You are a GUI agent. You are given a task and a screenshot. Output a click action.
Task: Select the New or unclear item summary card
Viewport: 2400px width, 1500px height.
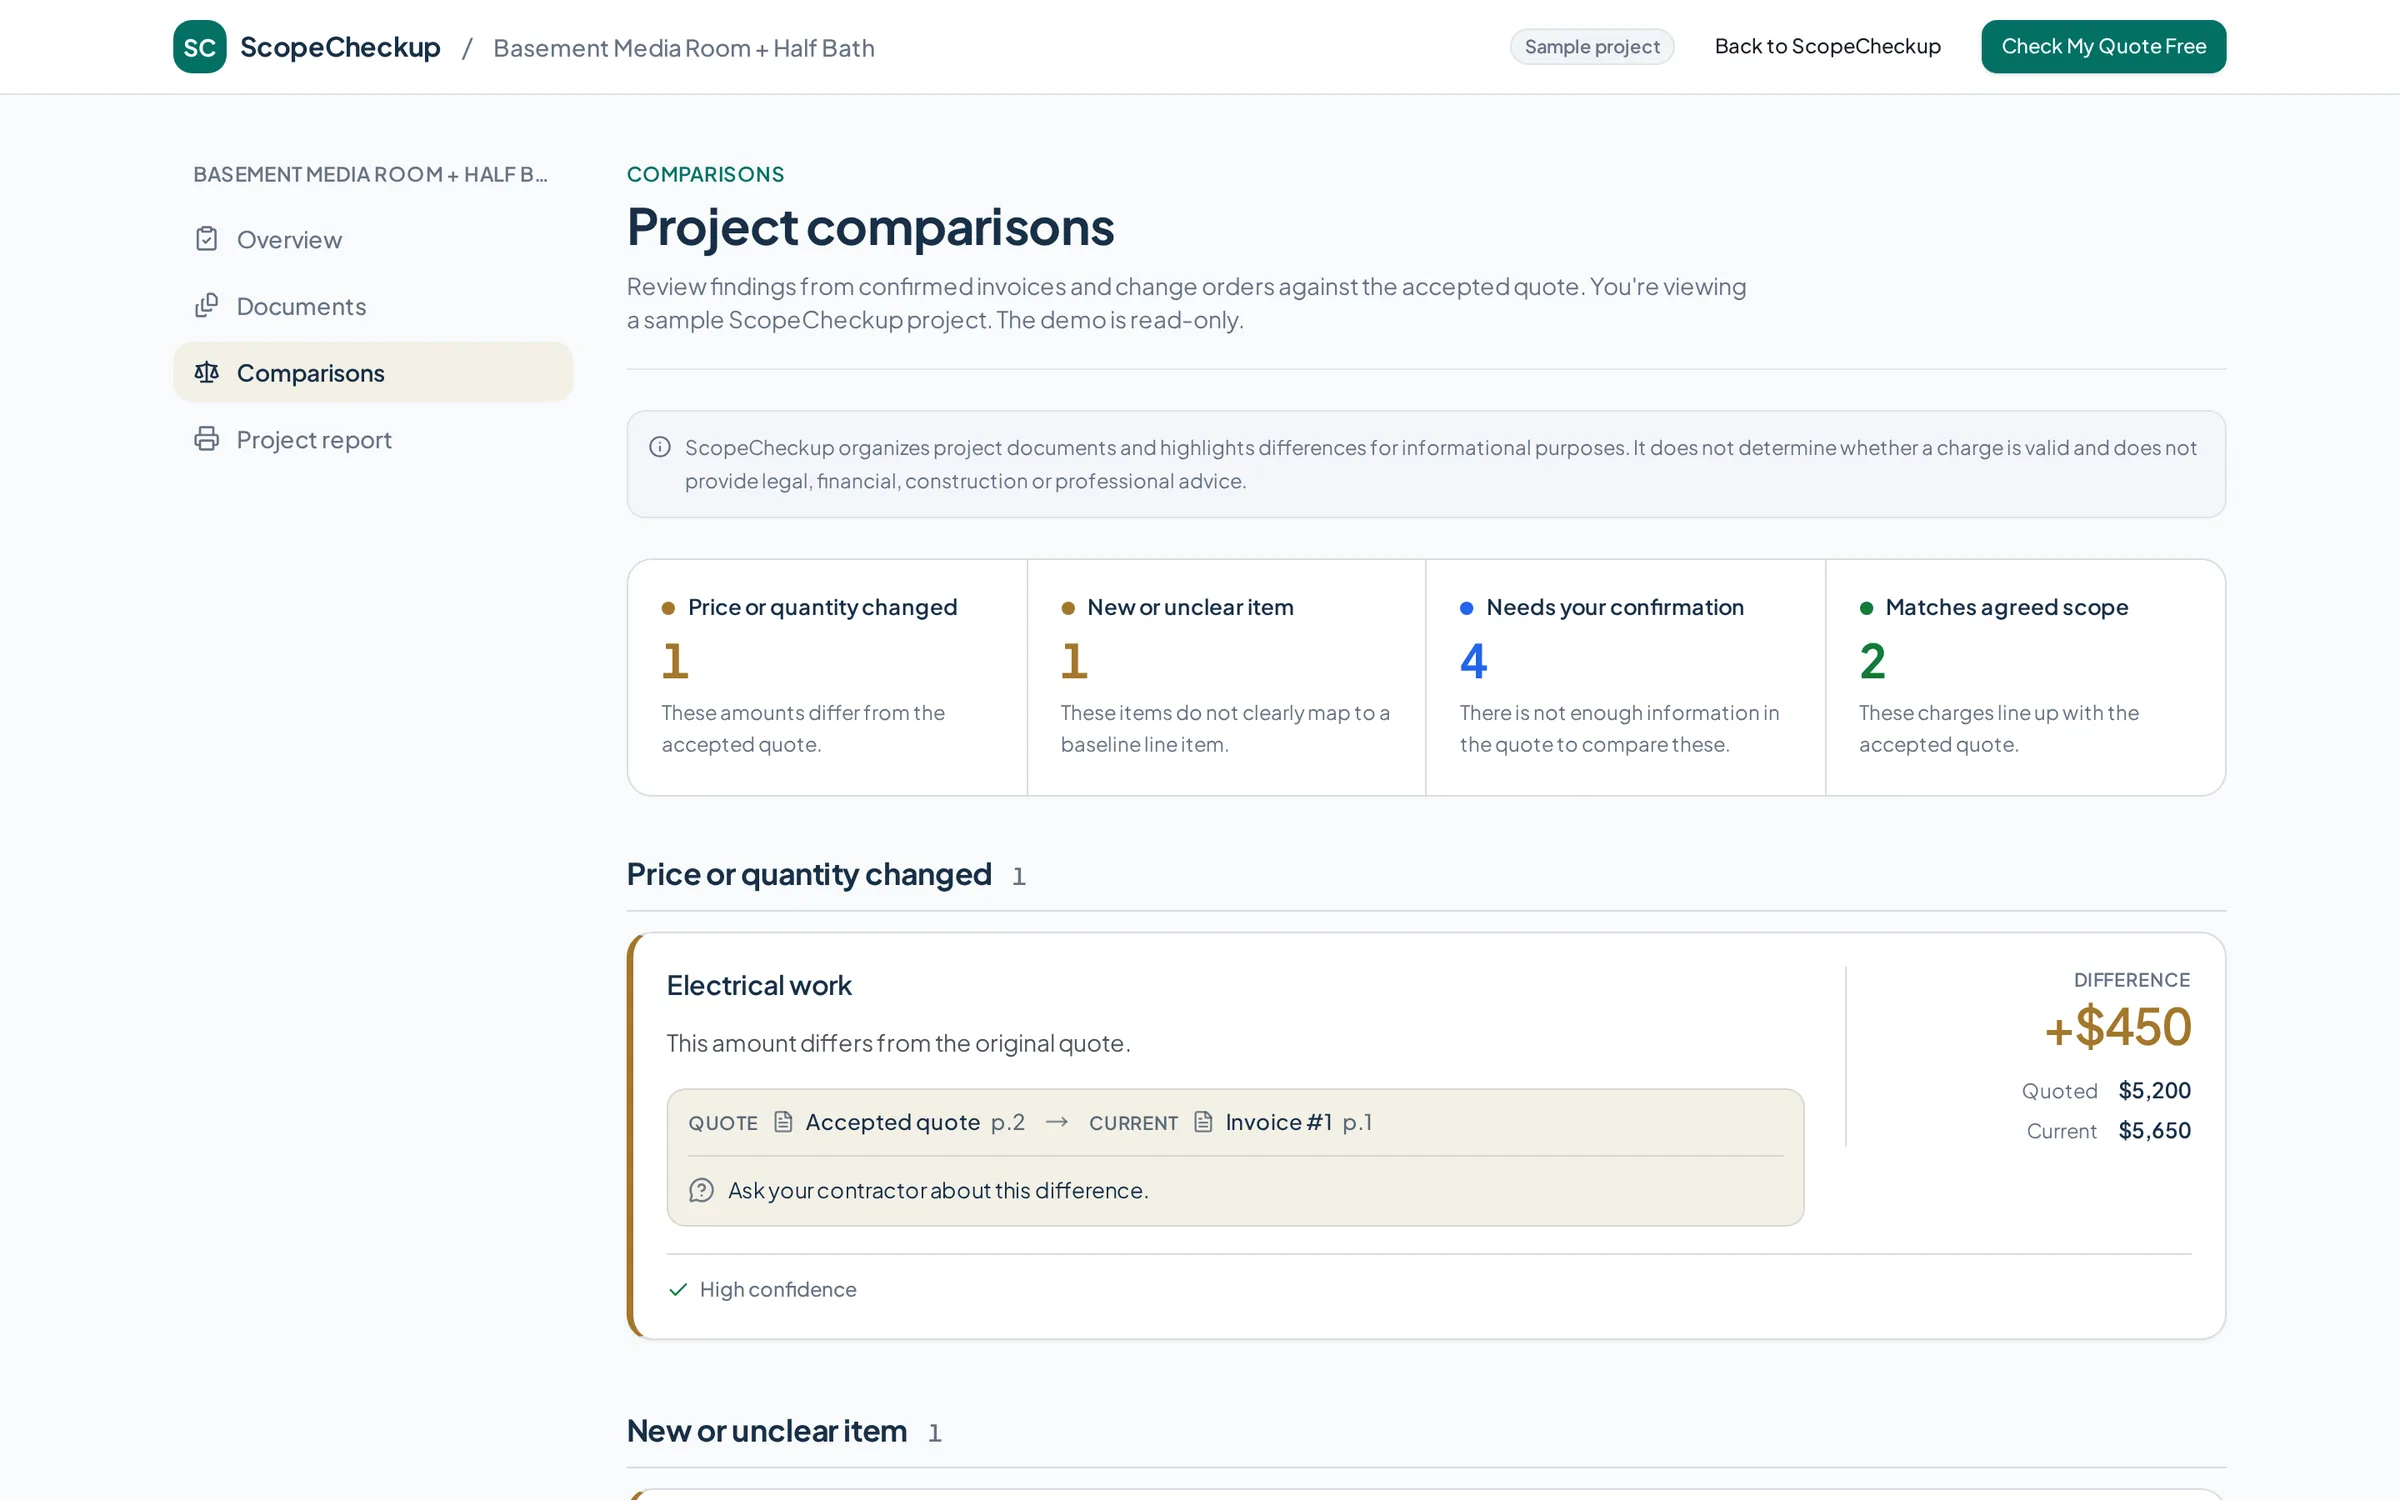(1226, 677)
